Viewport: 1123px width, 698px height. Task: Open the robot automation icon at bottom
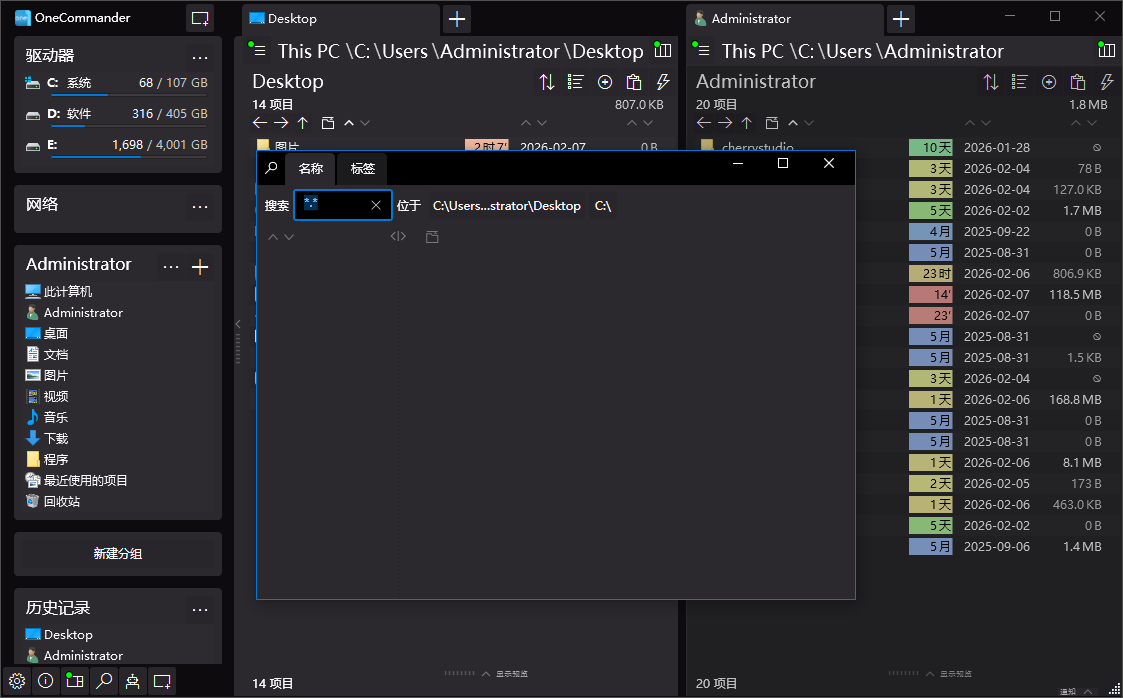click(x=132, y=681)
